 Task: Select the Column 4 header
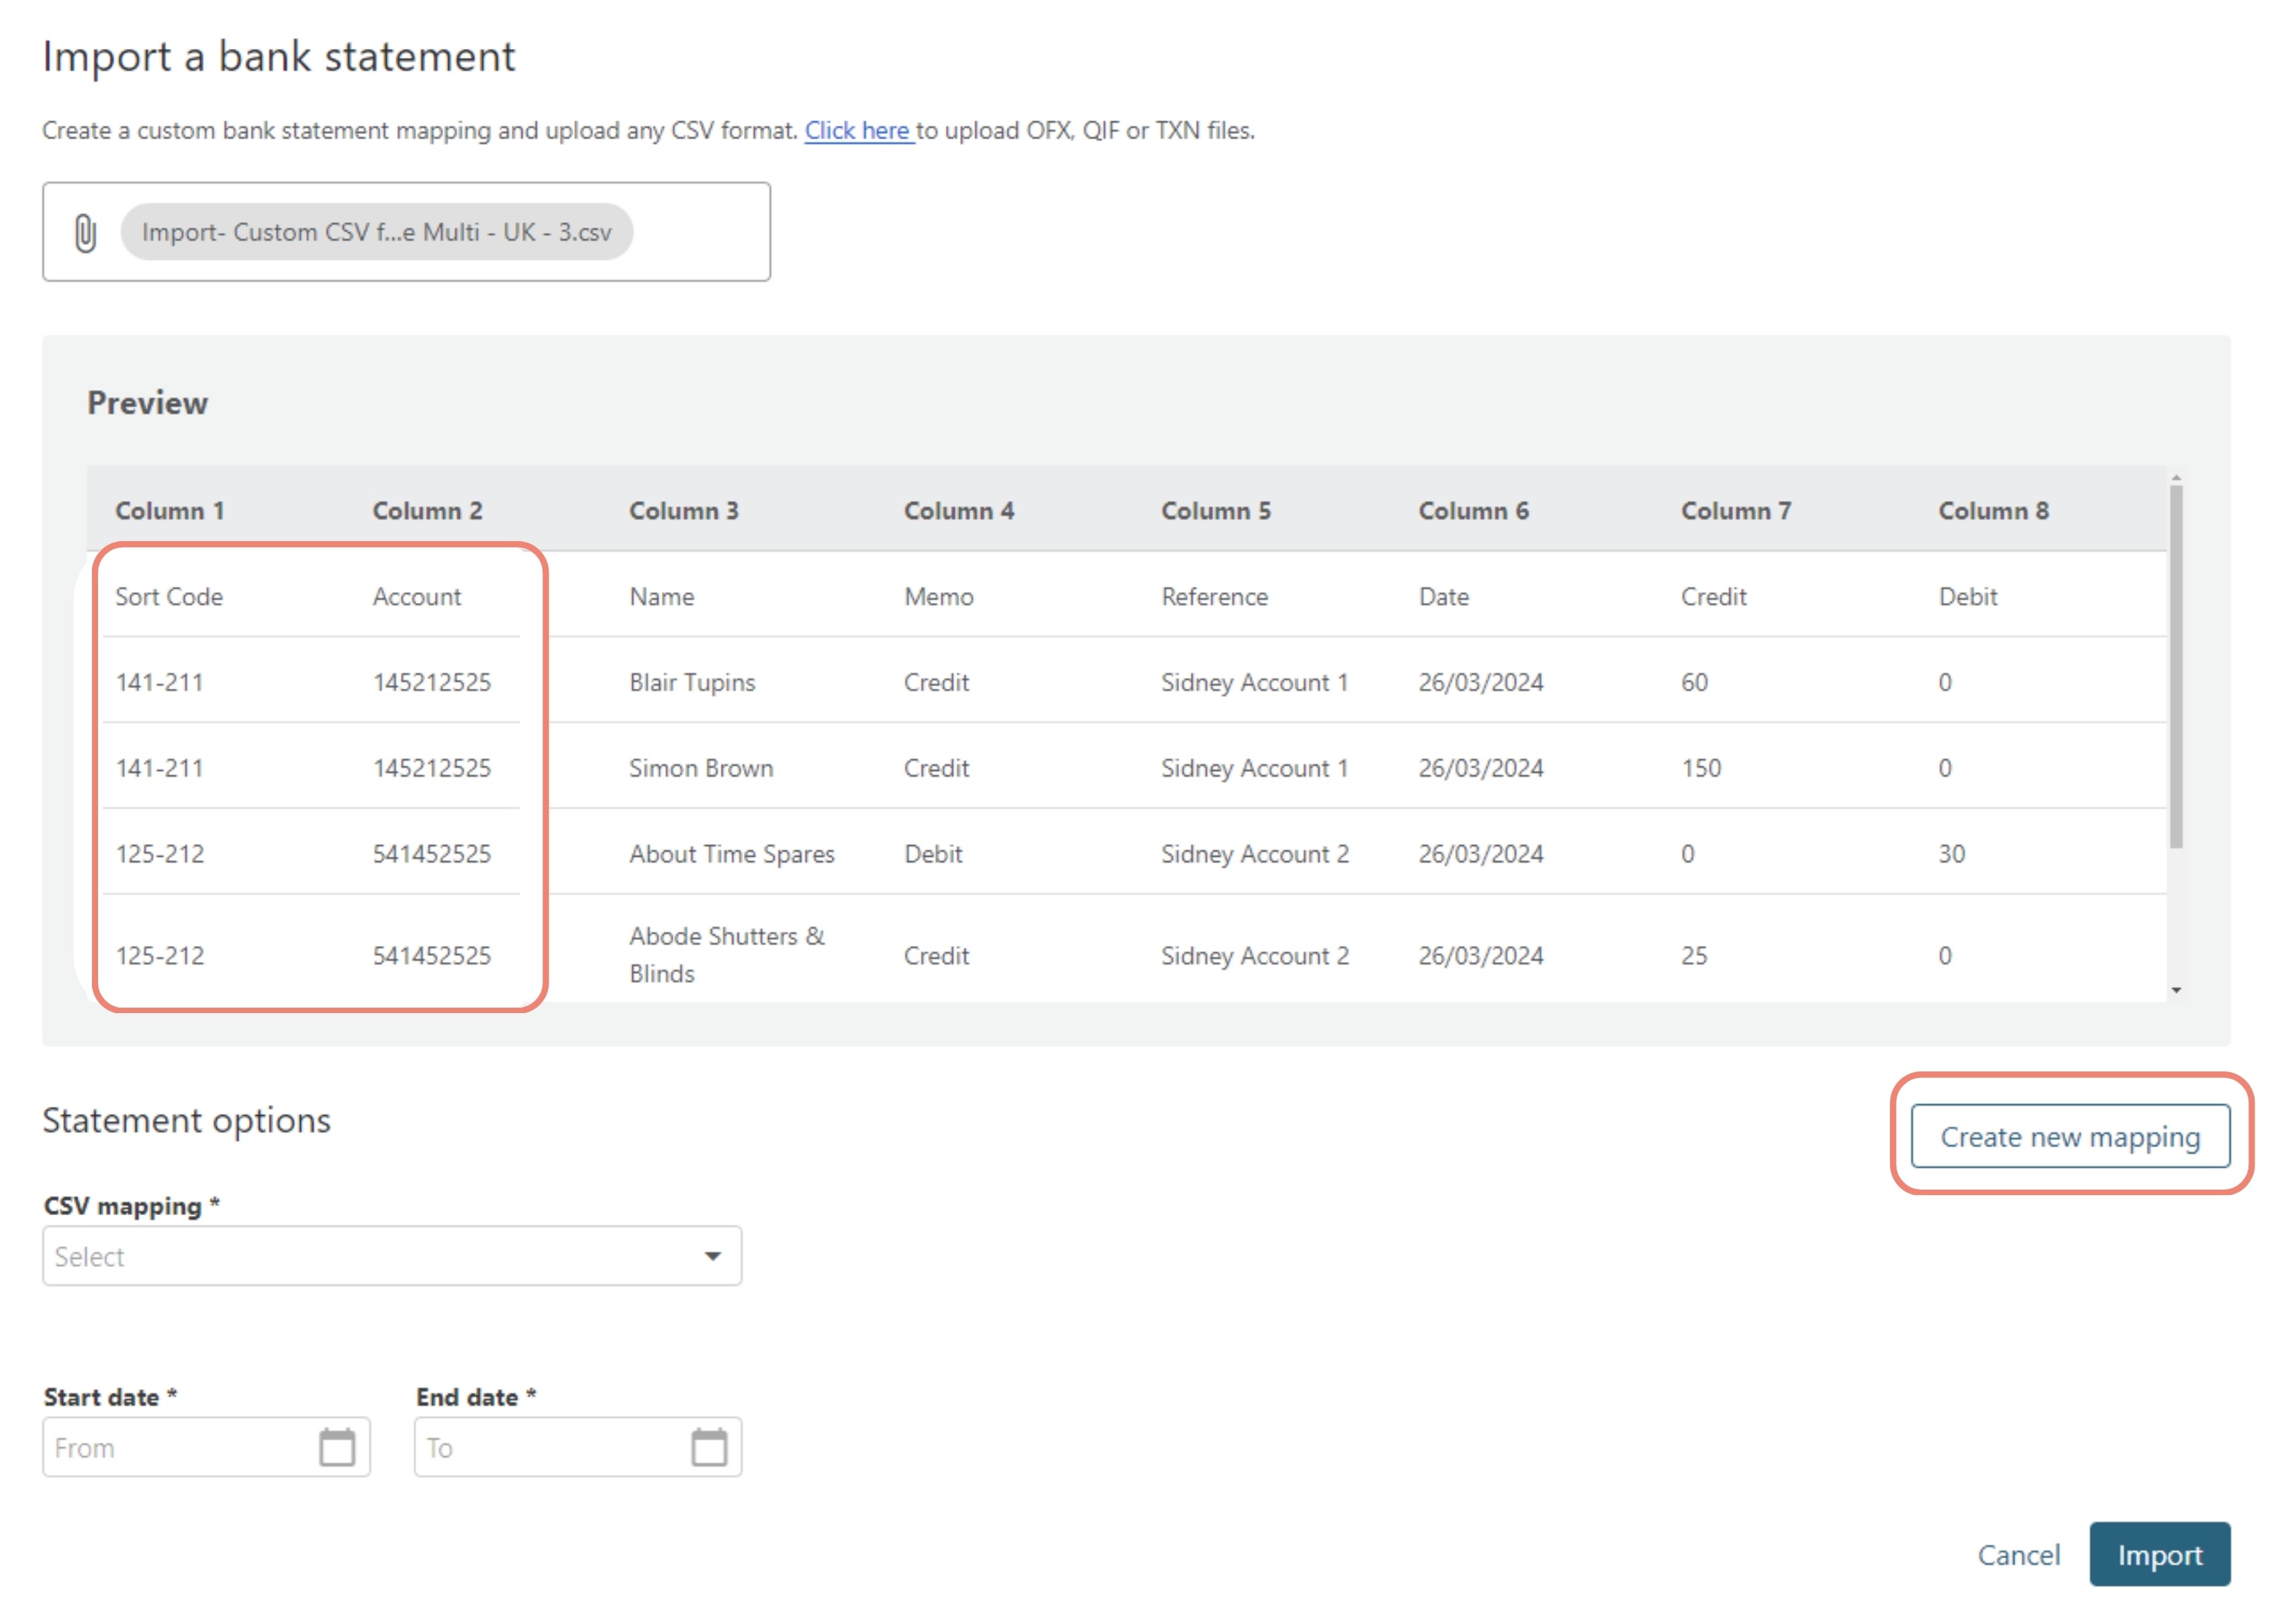click(959, 511)
